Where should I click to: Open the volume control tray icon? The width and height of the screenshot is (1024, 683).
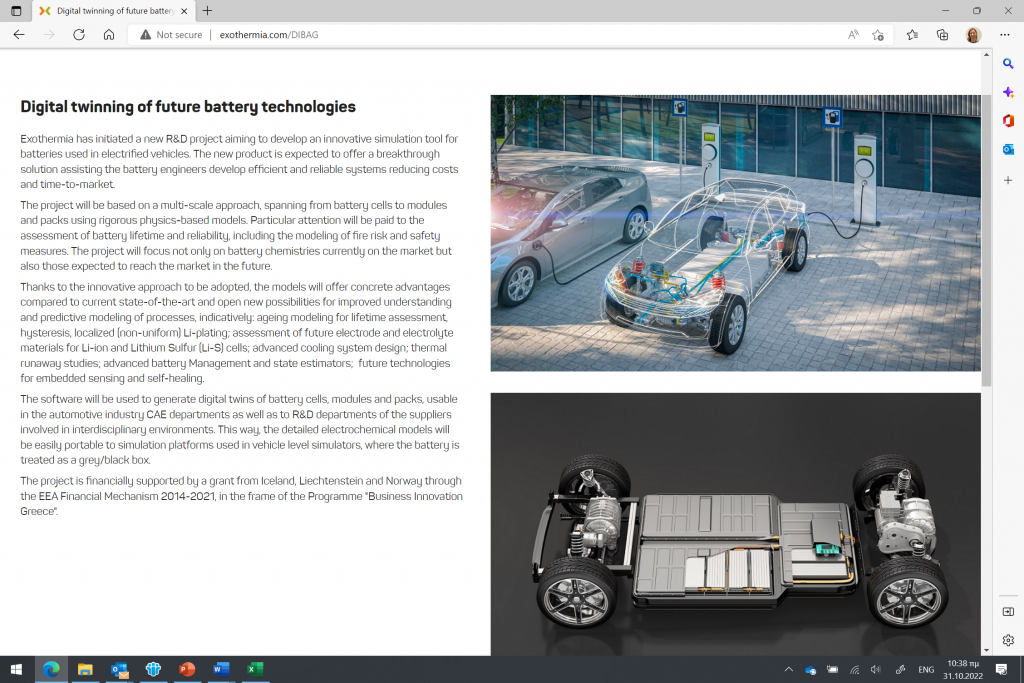[x=876, y=669]
